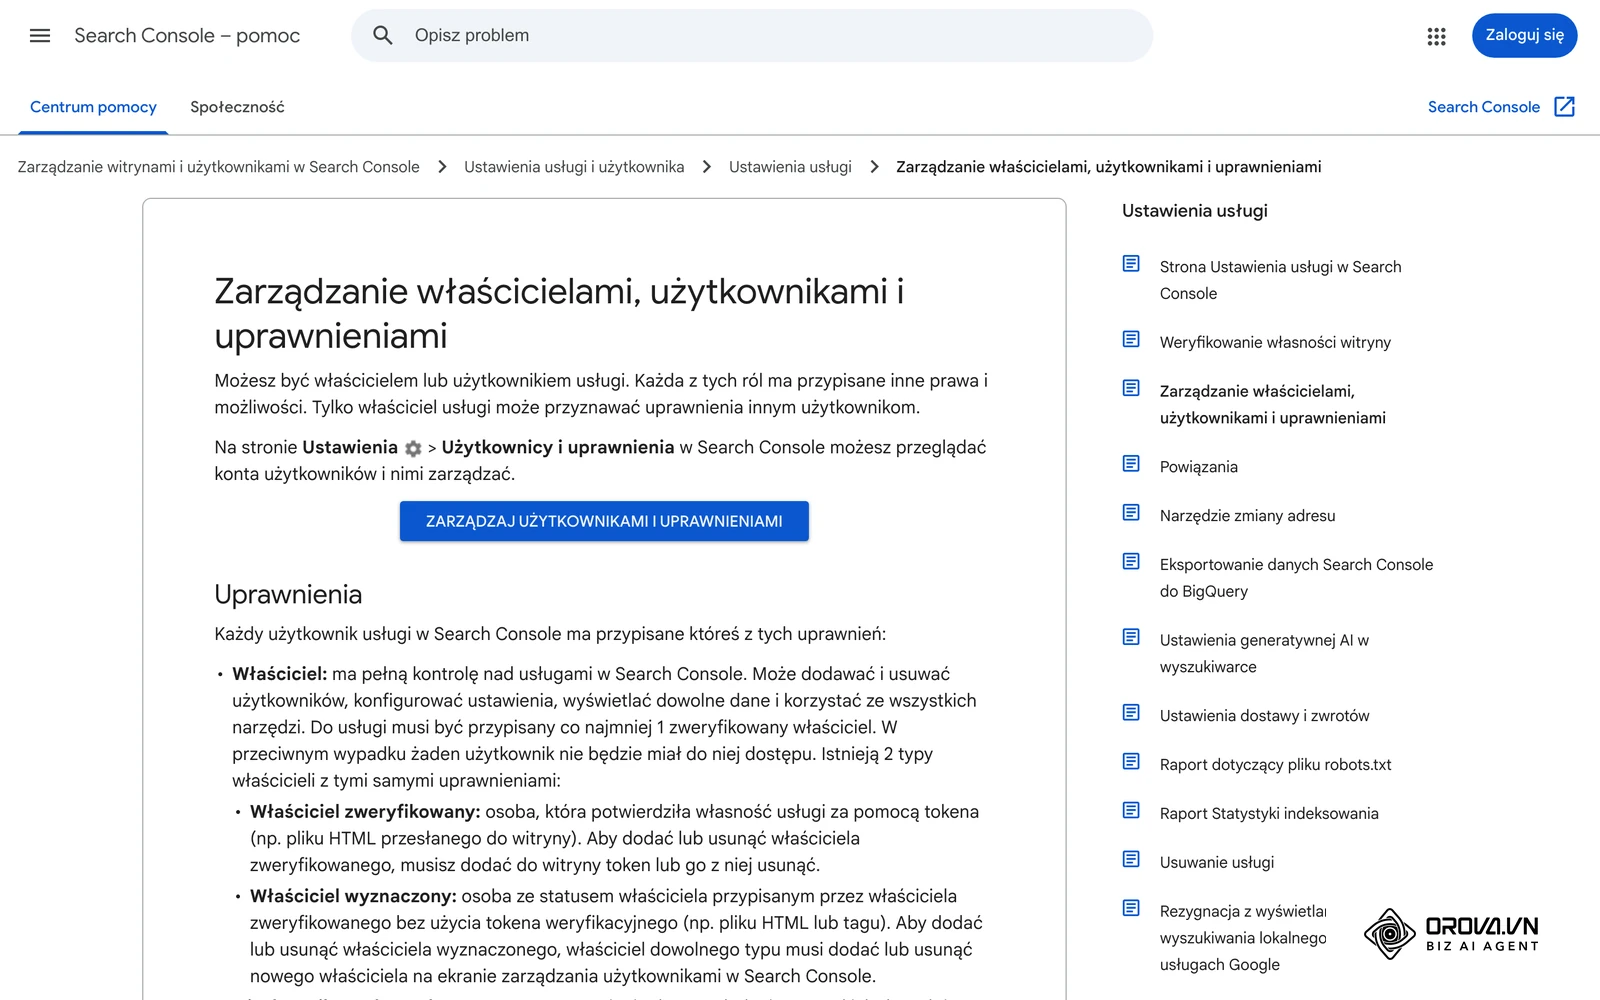Viewport: 1600px width, 1000px height.
Task: Click Zarządzaj użytkownikami i uprawnieniami button
Action: click(604, 521)
